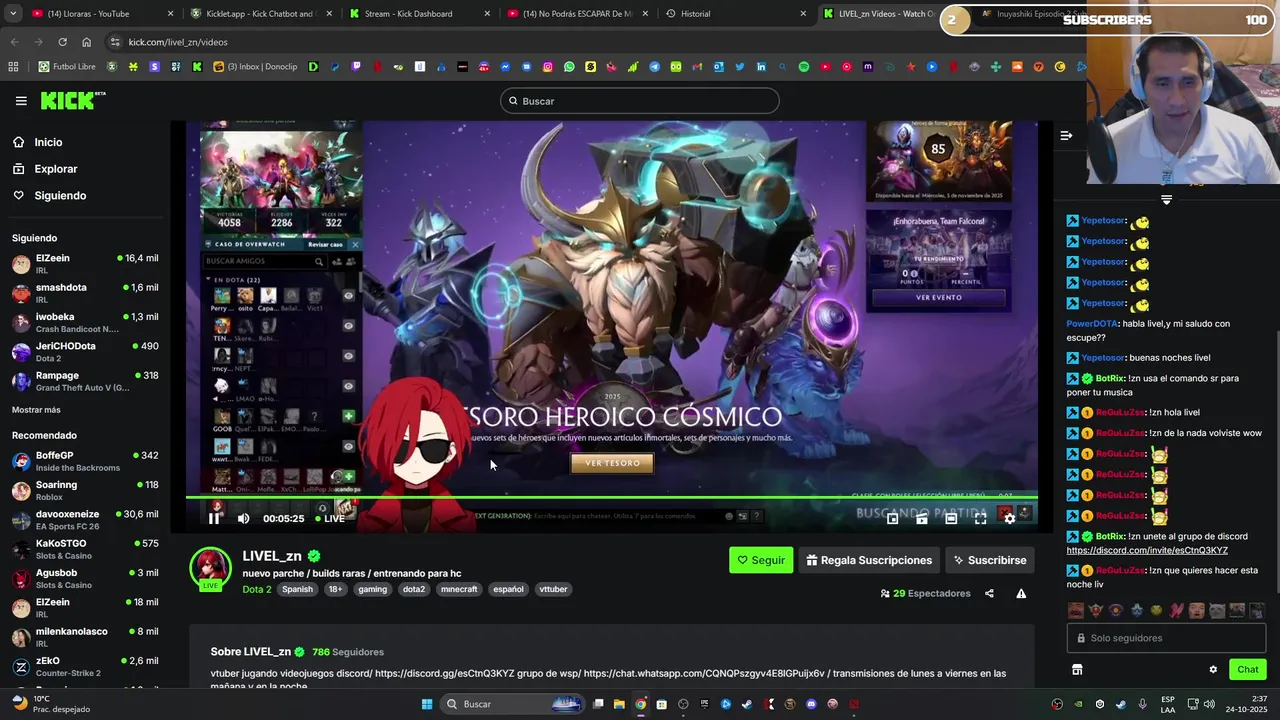Open Inicio in the sidebar
This screenshot has height=720, width=1280.
click(x=48, y=142)
